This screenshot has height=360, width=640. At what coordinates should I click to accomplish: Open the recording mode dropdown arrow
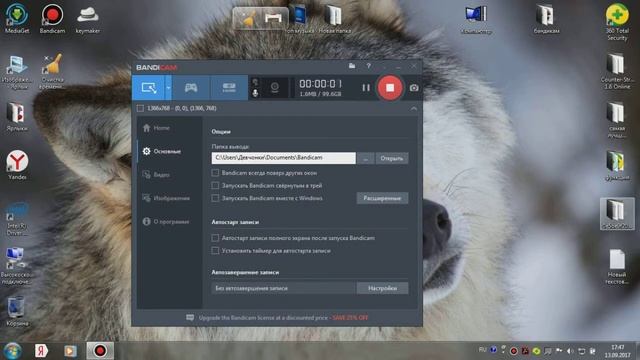[x=168, y=87]
